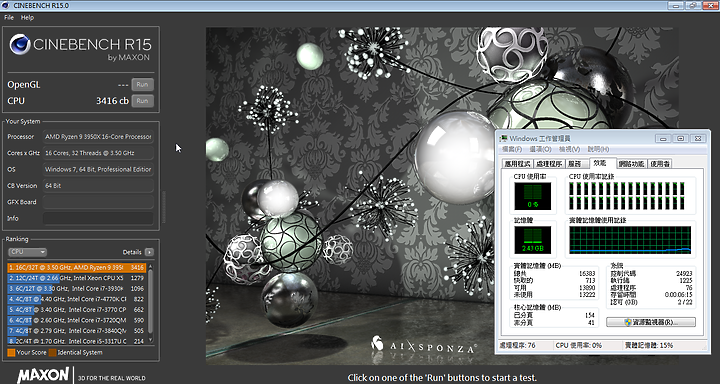The width and height of the screenshot is (720, 384).
Task: Switch to the 服務 tab in Task Manager
Action: point(576,164)
